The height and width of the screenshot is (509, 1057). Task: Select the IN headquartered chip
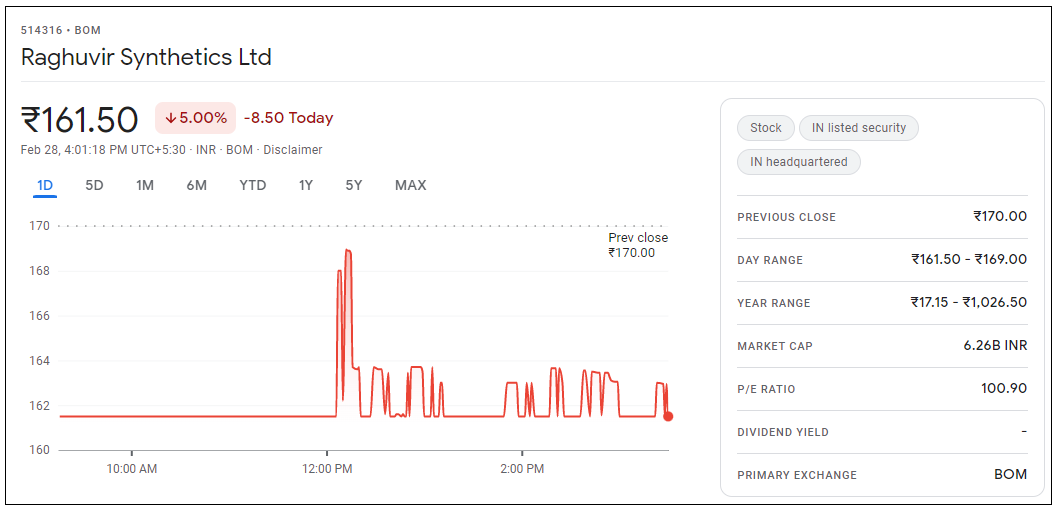pyautogui.click(x=798, y=162)
